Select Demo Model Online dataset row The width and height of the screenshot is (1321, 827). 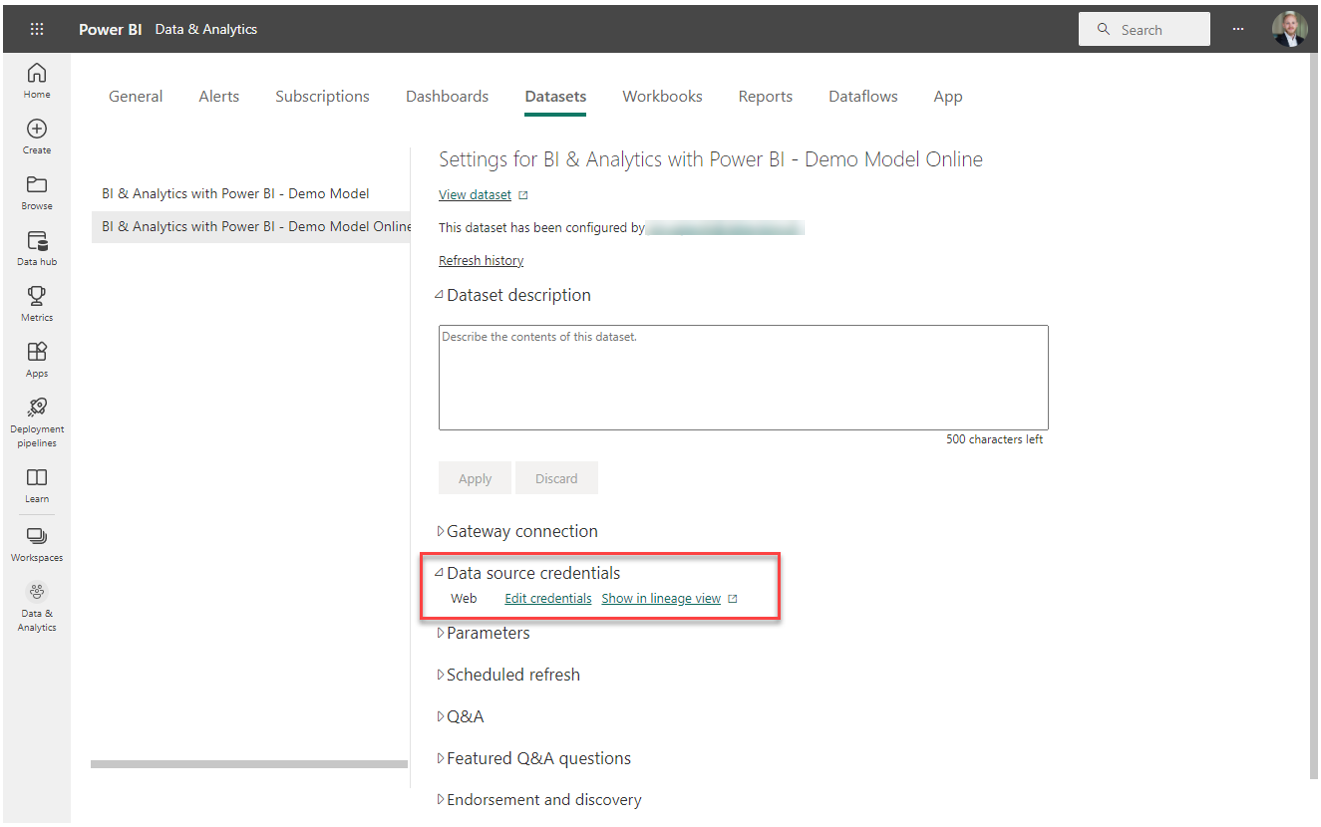250,227
